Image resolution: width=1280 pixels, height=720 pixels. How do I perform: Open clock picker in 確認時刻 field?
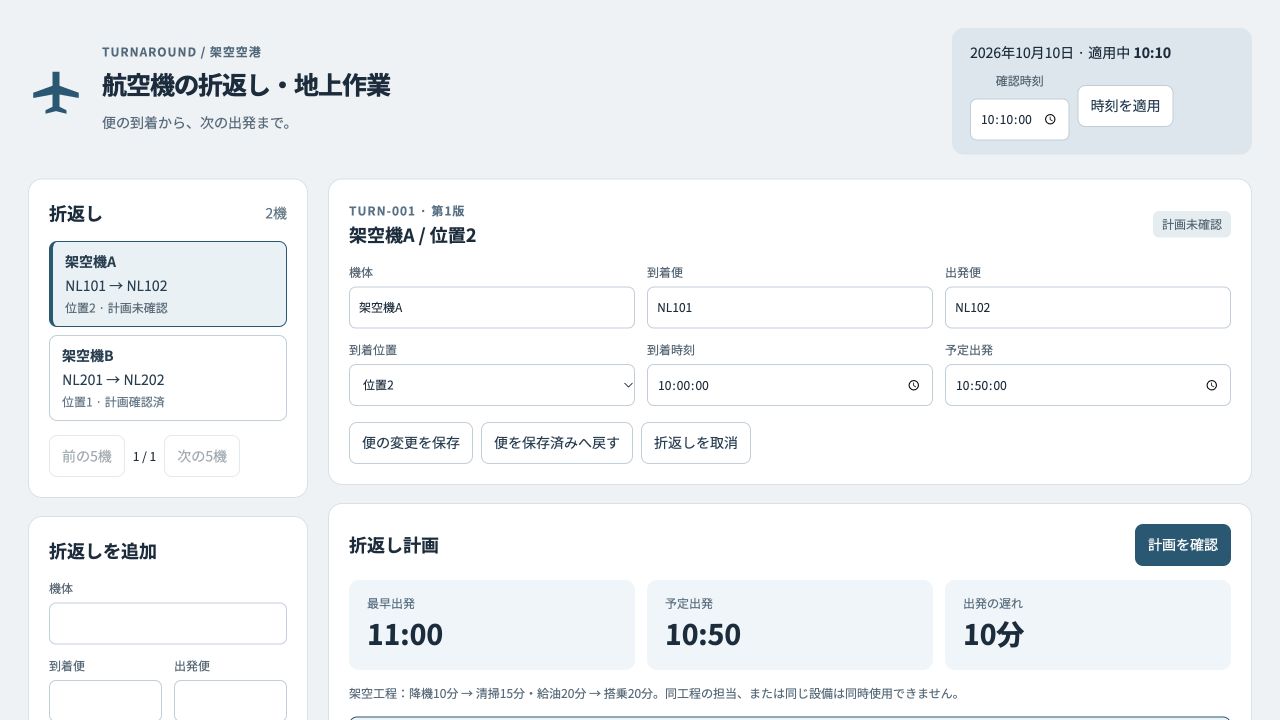tap(1050, 120)
